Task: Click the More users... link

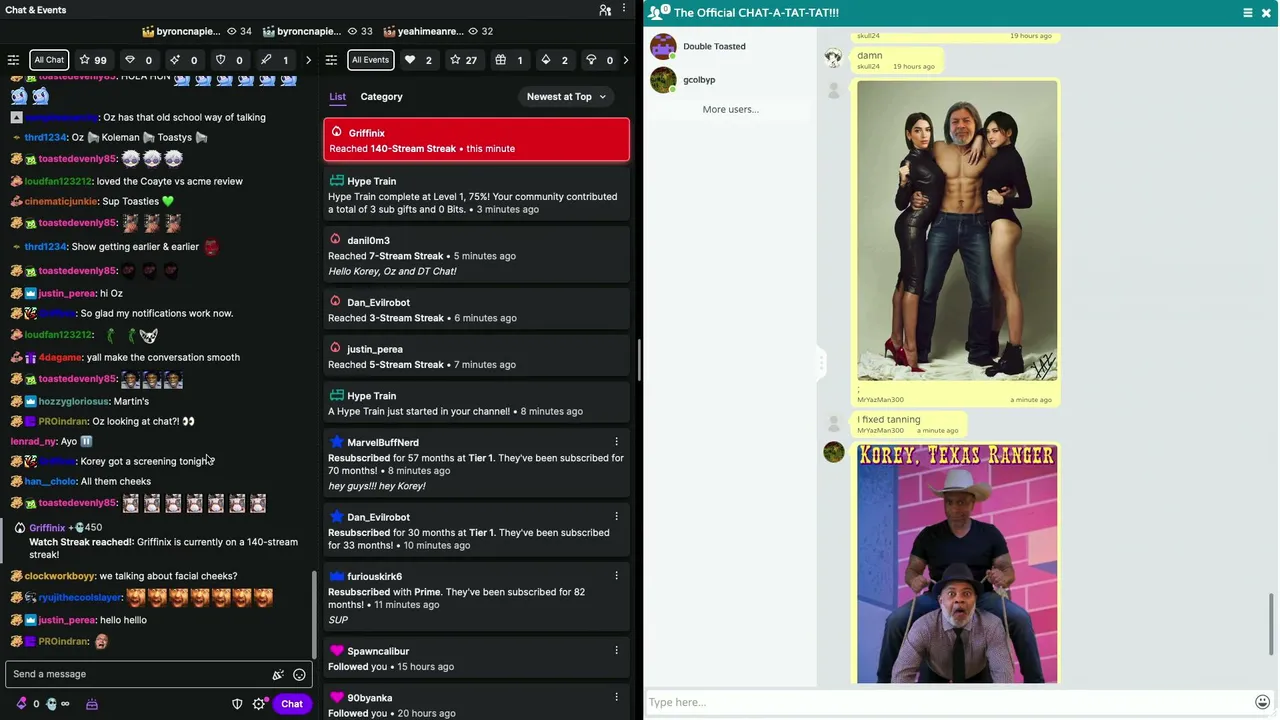Action: [x=730, y=109]
